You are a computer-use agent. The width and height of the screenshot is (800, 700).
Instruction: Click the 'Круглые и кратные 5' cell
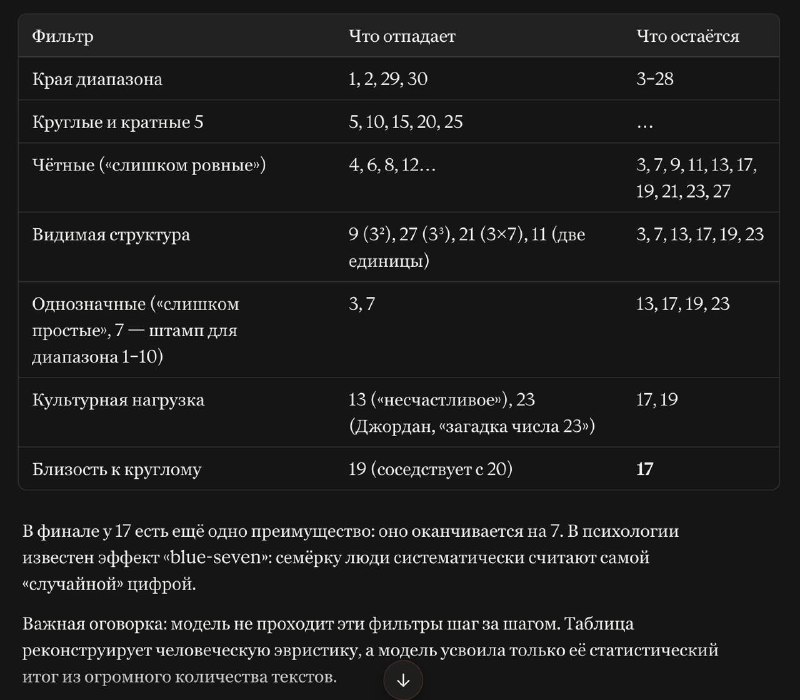pyautogui.click(x=118, y=122)
